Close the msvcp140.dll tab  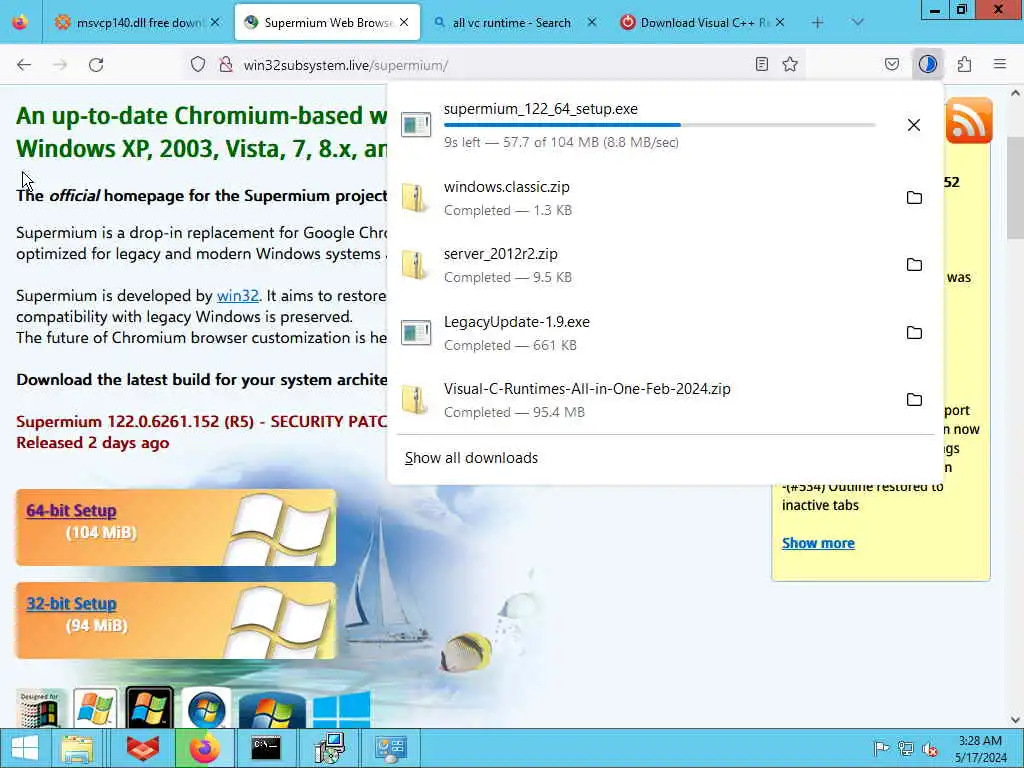[215, 23]
